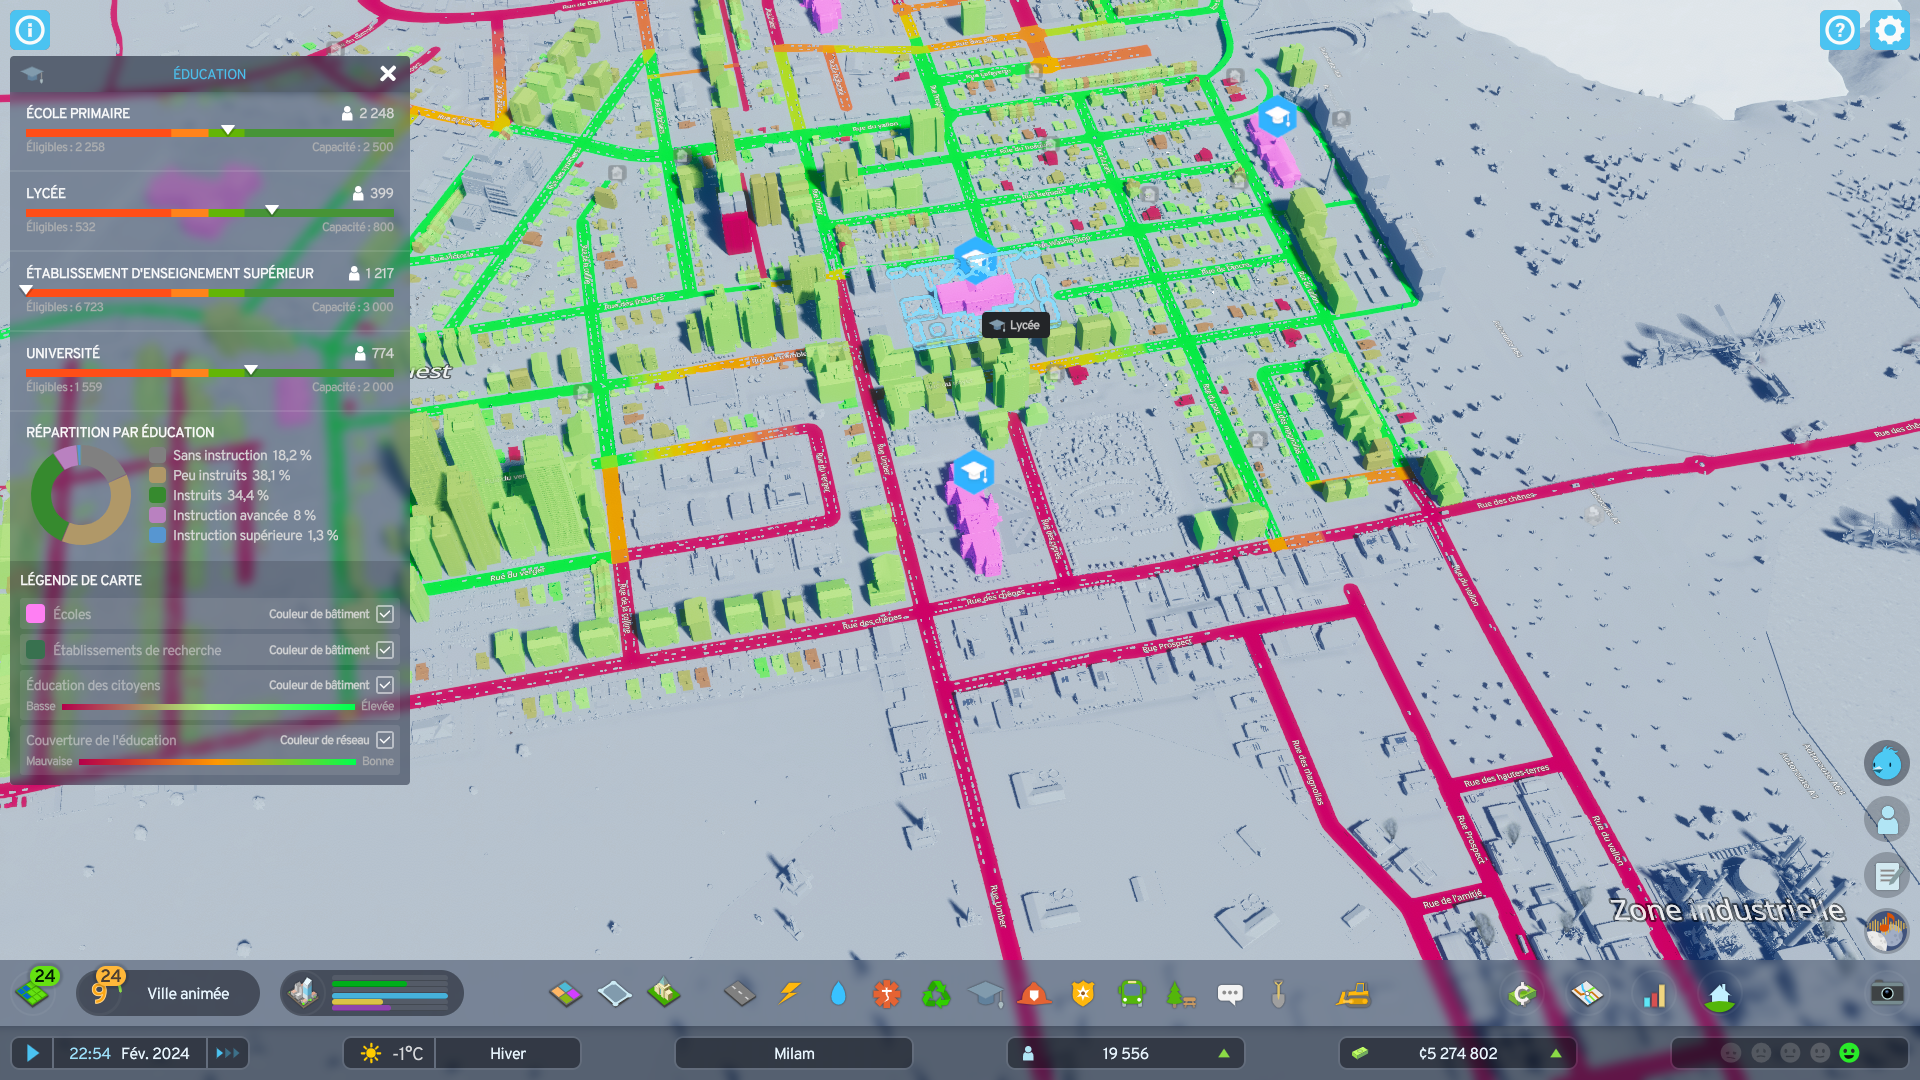1920x1080 pixels.
Task: Open the Statistics bar chart panel
Action: coord(1655,994)
